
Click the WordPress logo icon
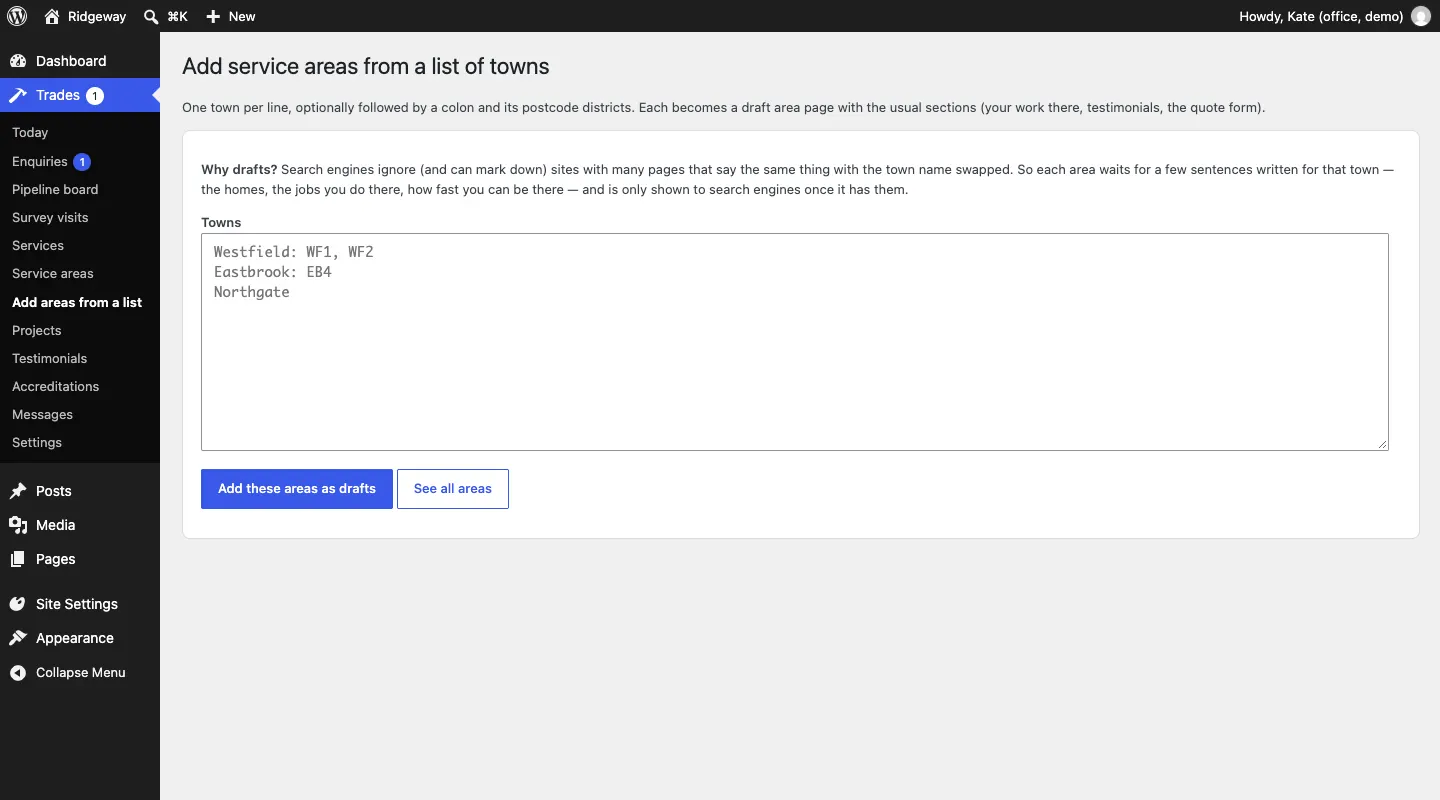[17, 16]
